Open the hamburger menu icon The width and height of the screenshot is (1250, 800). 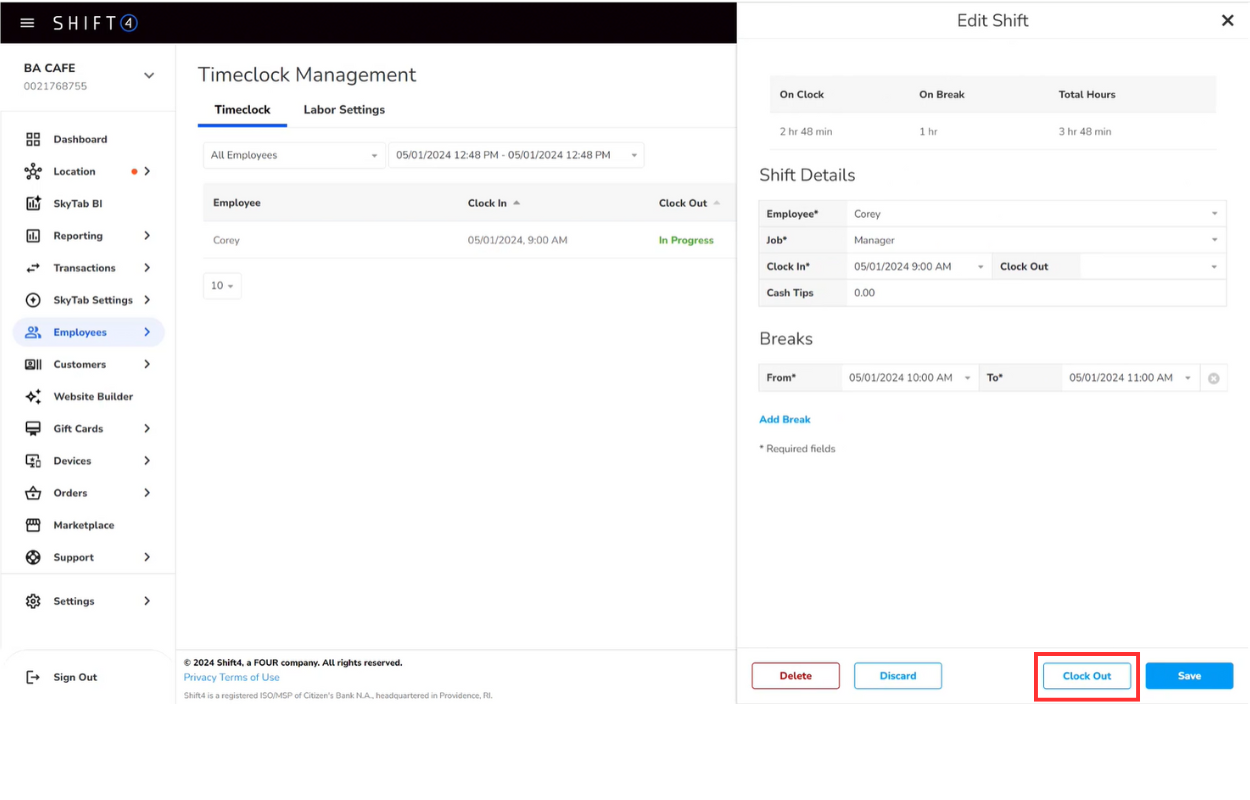(x=27, y=23)
